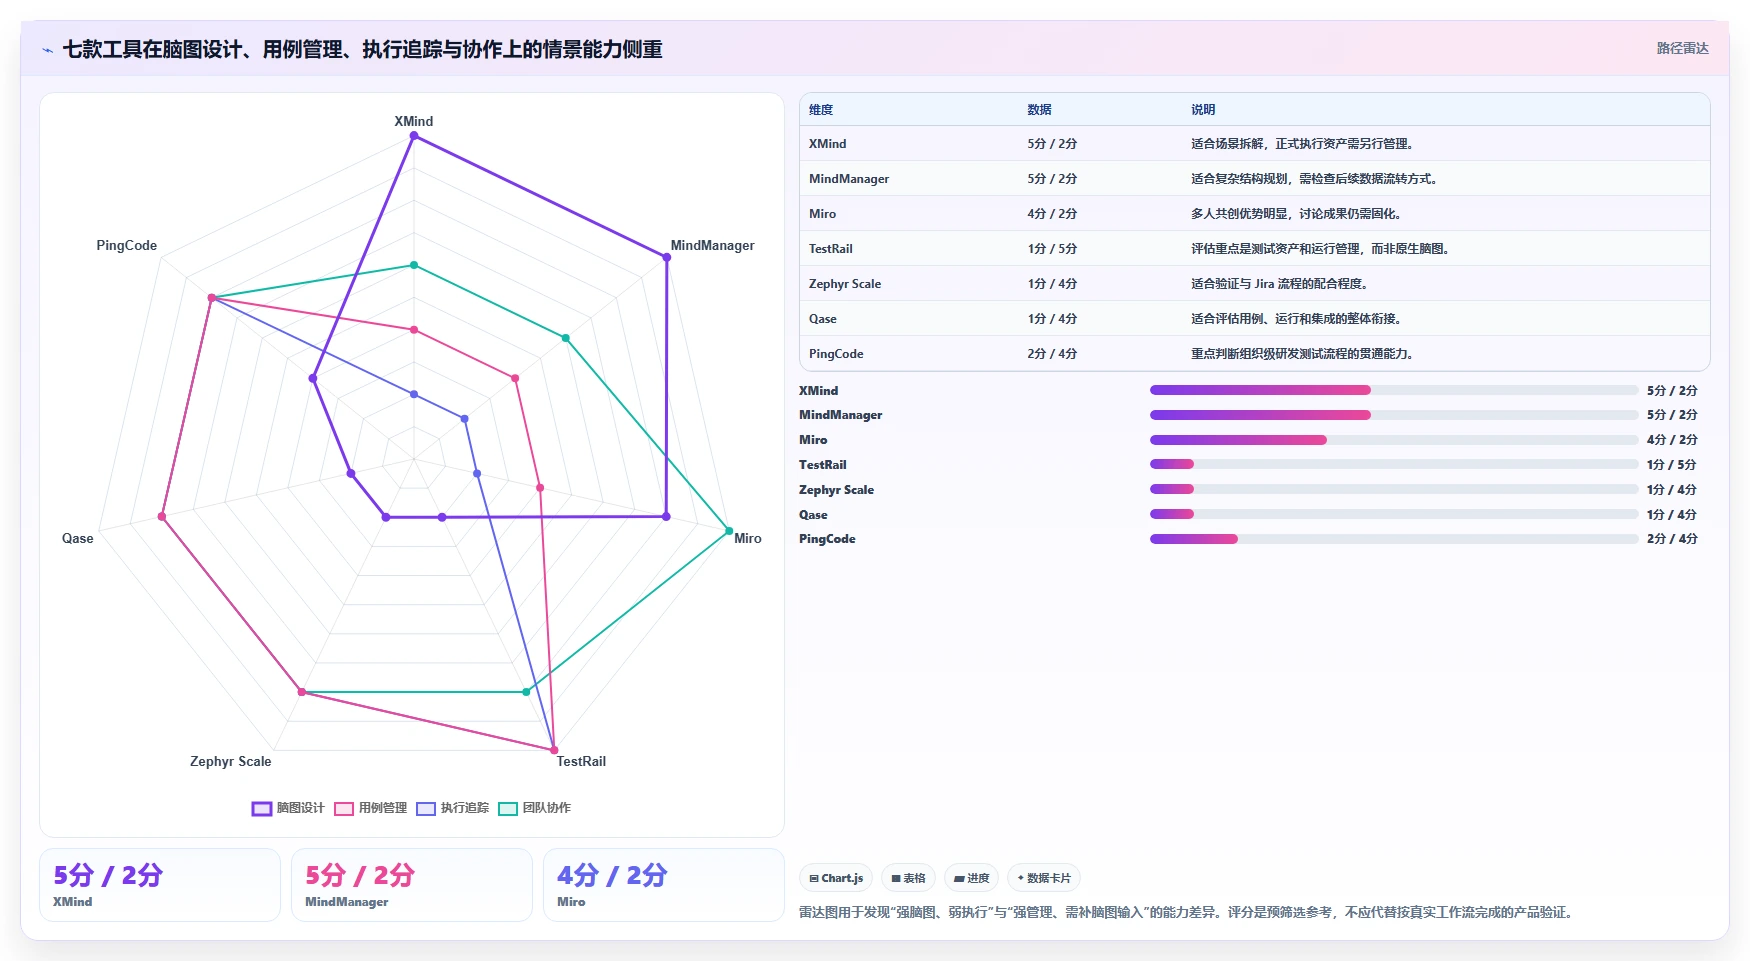Click the MindManager axis label on radar
Viewport: 1750px width, 961px height.
pyautogui.click(x=712, y=245)
